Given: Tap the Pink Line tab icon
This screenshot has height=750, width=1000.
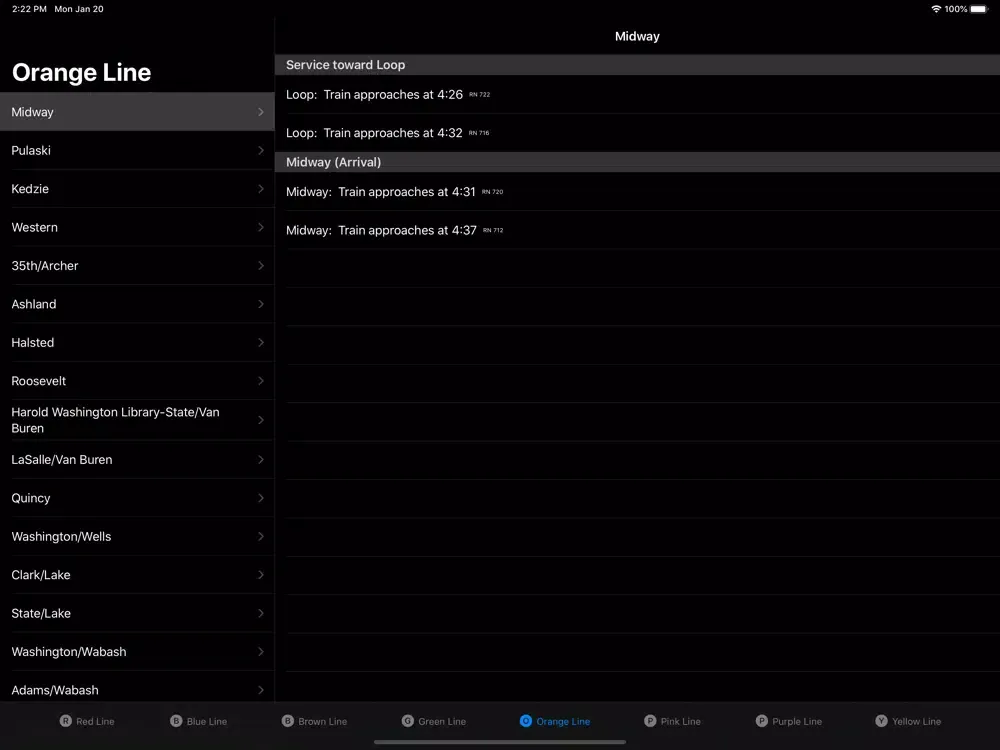Looking at the screenshot, I should pyautogui.click(x=650, y=721).
